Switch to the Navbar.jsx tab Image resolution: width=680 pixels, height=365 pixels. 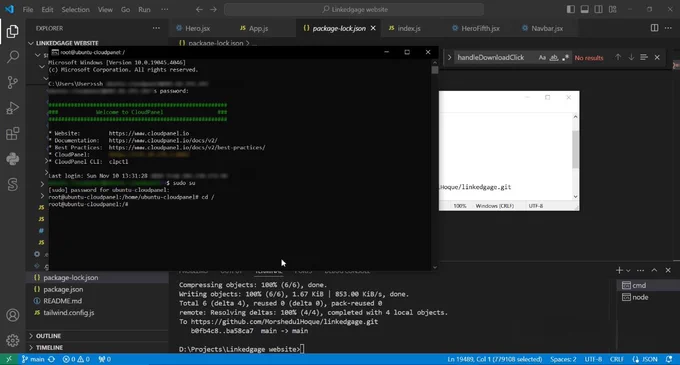tap(547, 28)
